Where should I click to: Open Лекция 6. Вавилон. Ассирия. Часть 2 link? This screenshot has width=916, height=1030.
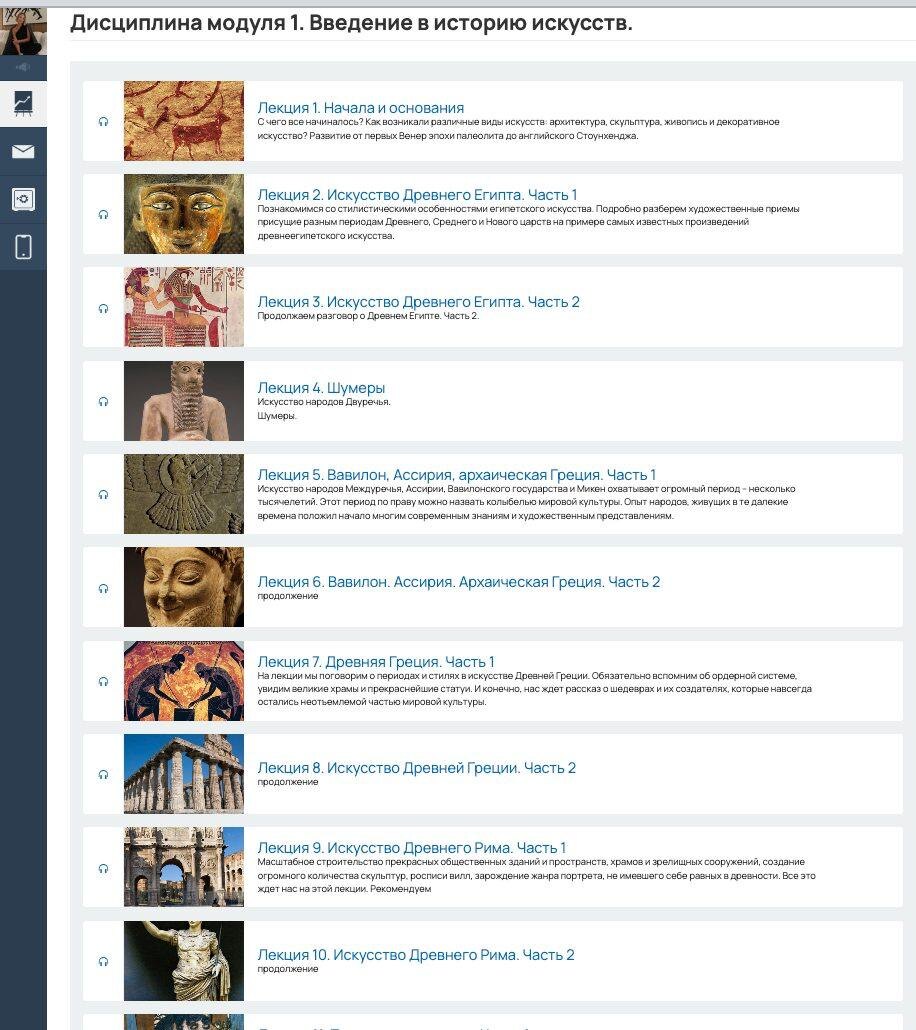tap(459, 581)
